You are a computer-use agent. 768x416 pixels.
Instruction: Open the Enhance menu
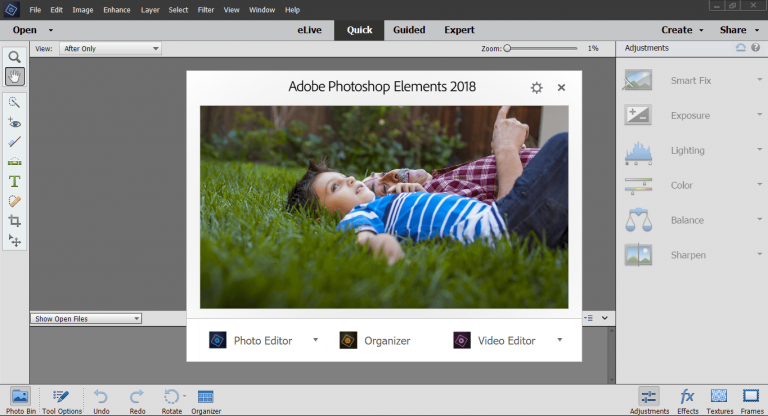[x=117, y=10]
